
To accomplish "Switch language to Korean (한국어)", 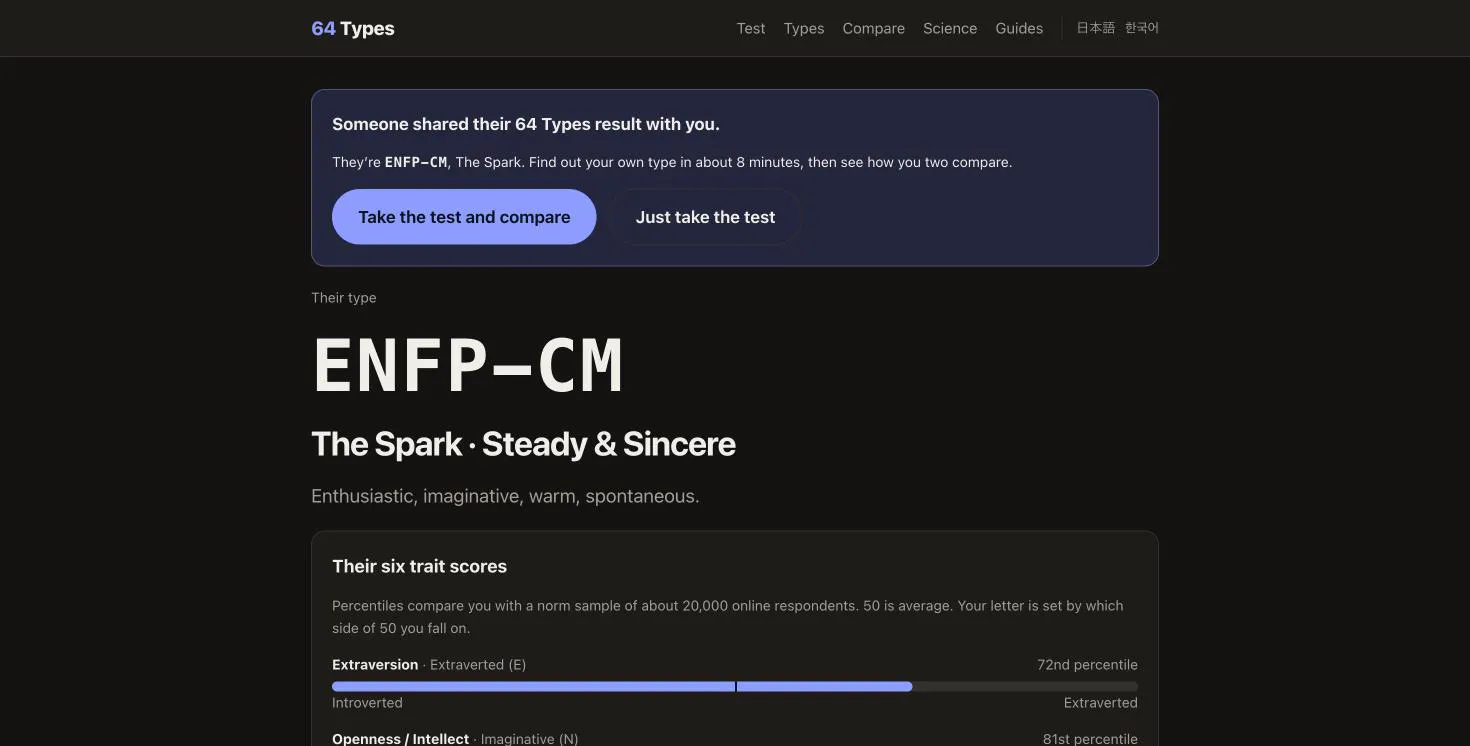I will 1142,28.
